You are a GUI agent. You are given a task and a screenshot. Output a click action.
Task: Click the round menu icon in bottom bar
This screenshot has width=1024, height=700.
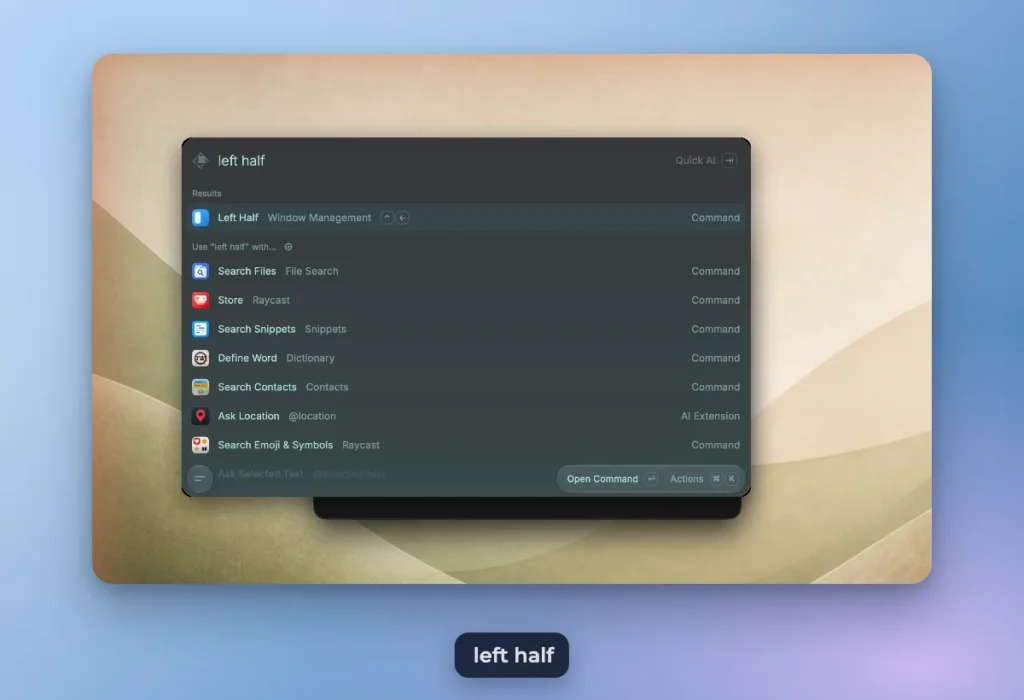click(200, 479)
